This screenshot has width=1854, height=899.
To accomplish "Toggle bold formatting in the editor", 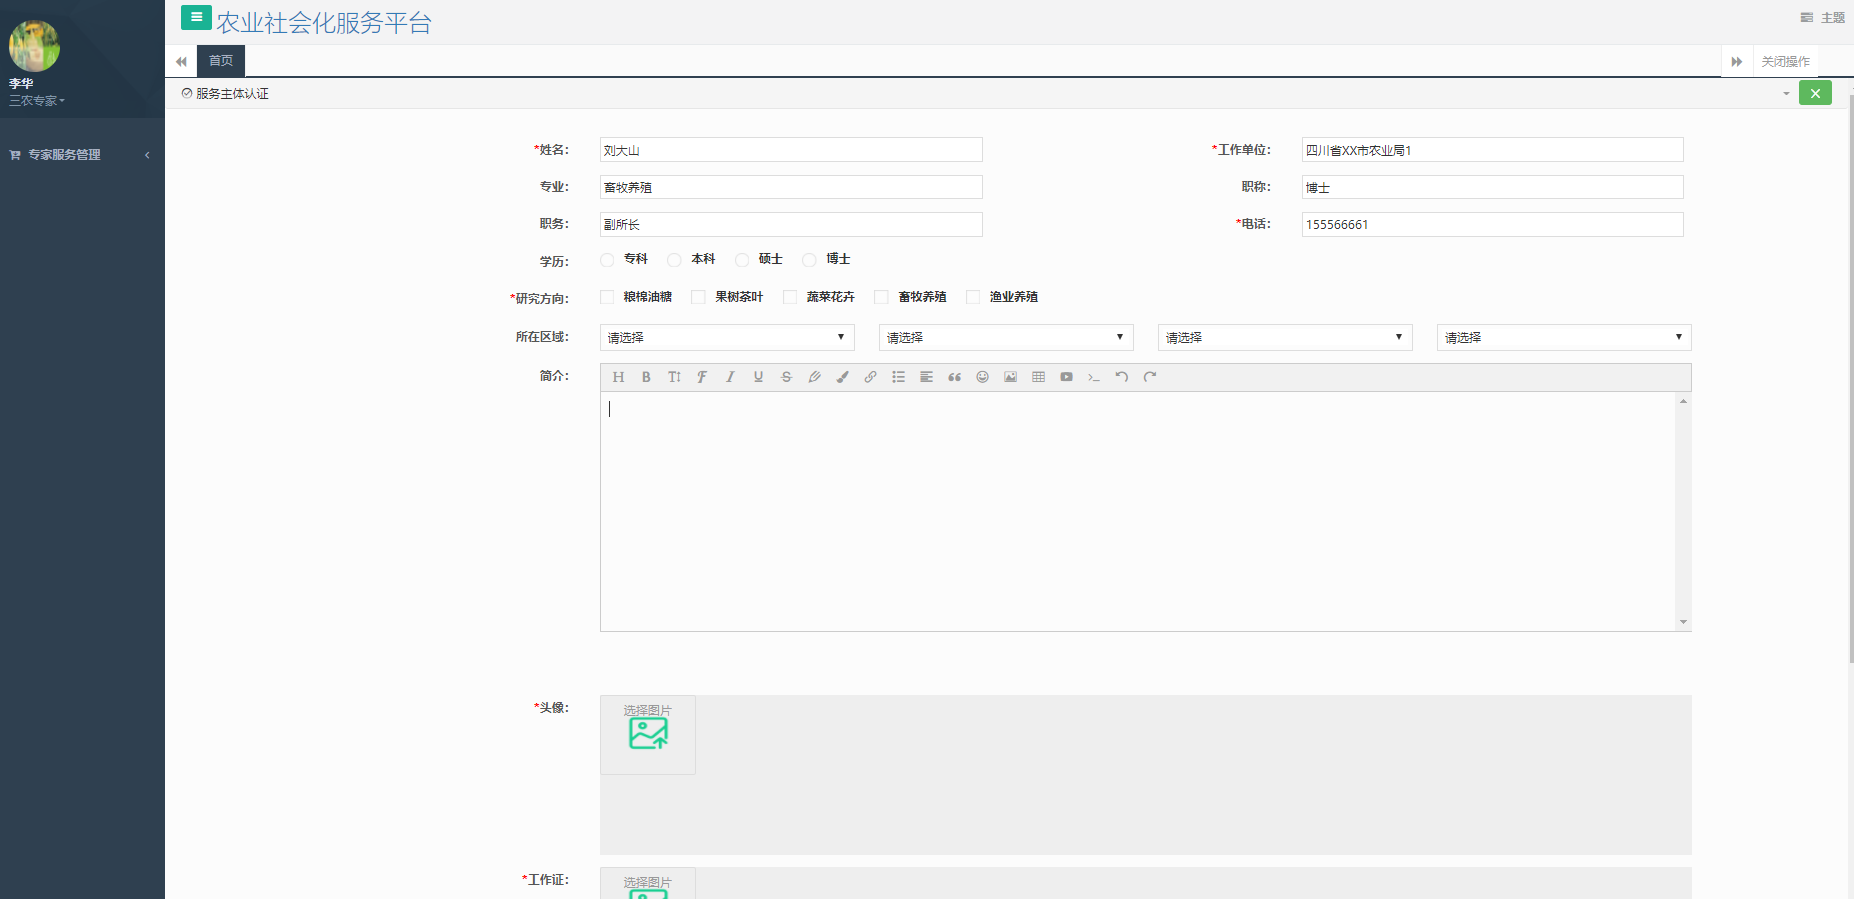I will click(646, 377).
